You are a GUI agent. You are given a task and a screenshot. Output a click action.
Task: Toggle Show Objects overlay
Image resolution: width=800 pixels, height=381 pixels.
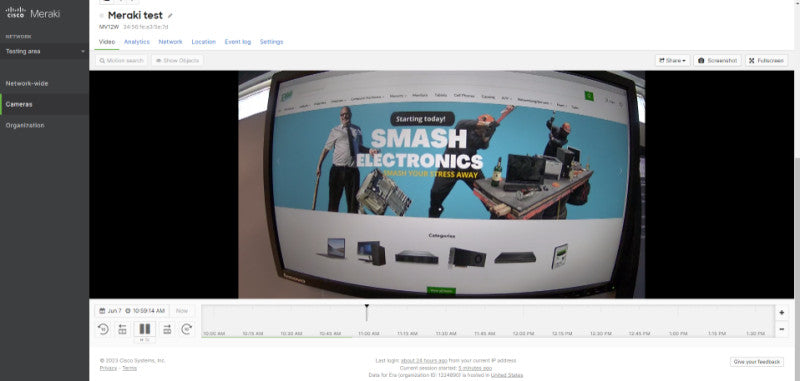coord(177,60)
